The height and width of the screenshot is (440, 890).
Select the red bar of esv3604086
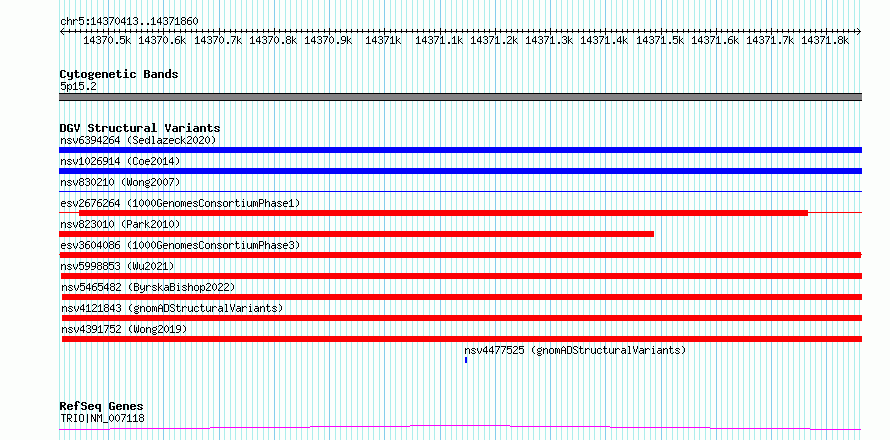tap(460, 255)
